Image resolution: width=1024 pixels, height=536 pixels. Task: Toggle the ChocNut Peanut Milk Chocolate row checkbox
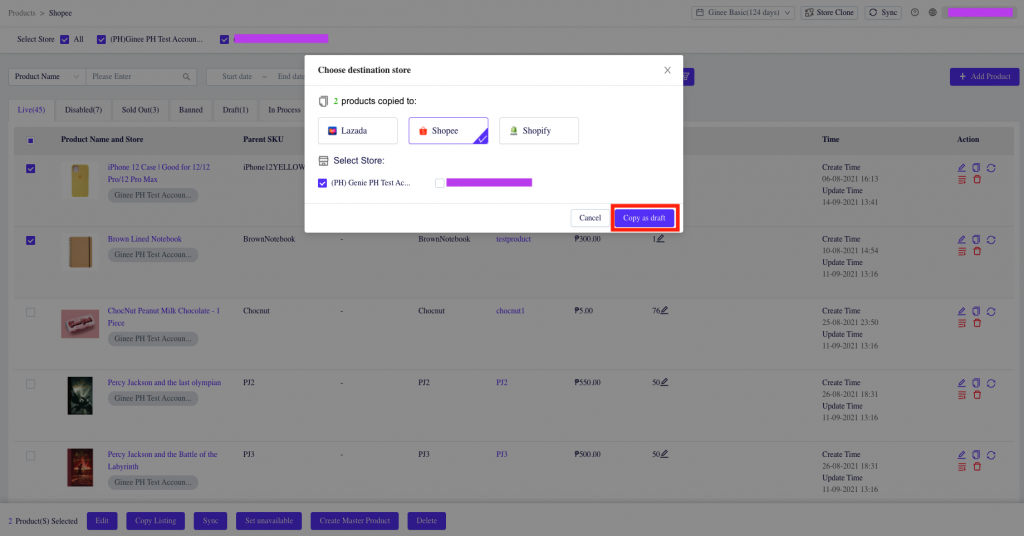pyautogui.click(x=30, y=312)
